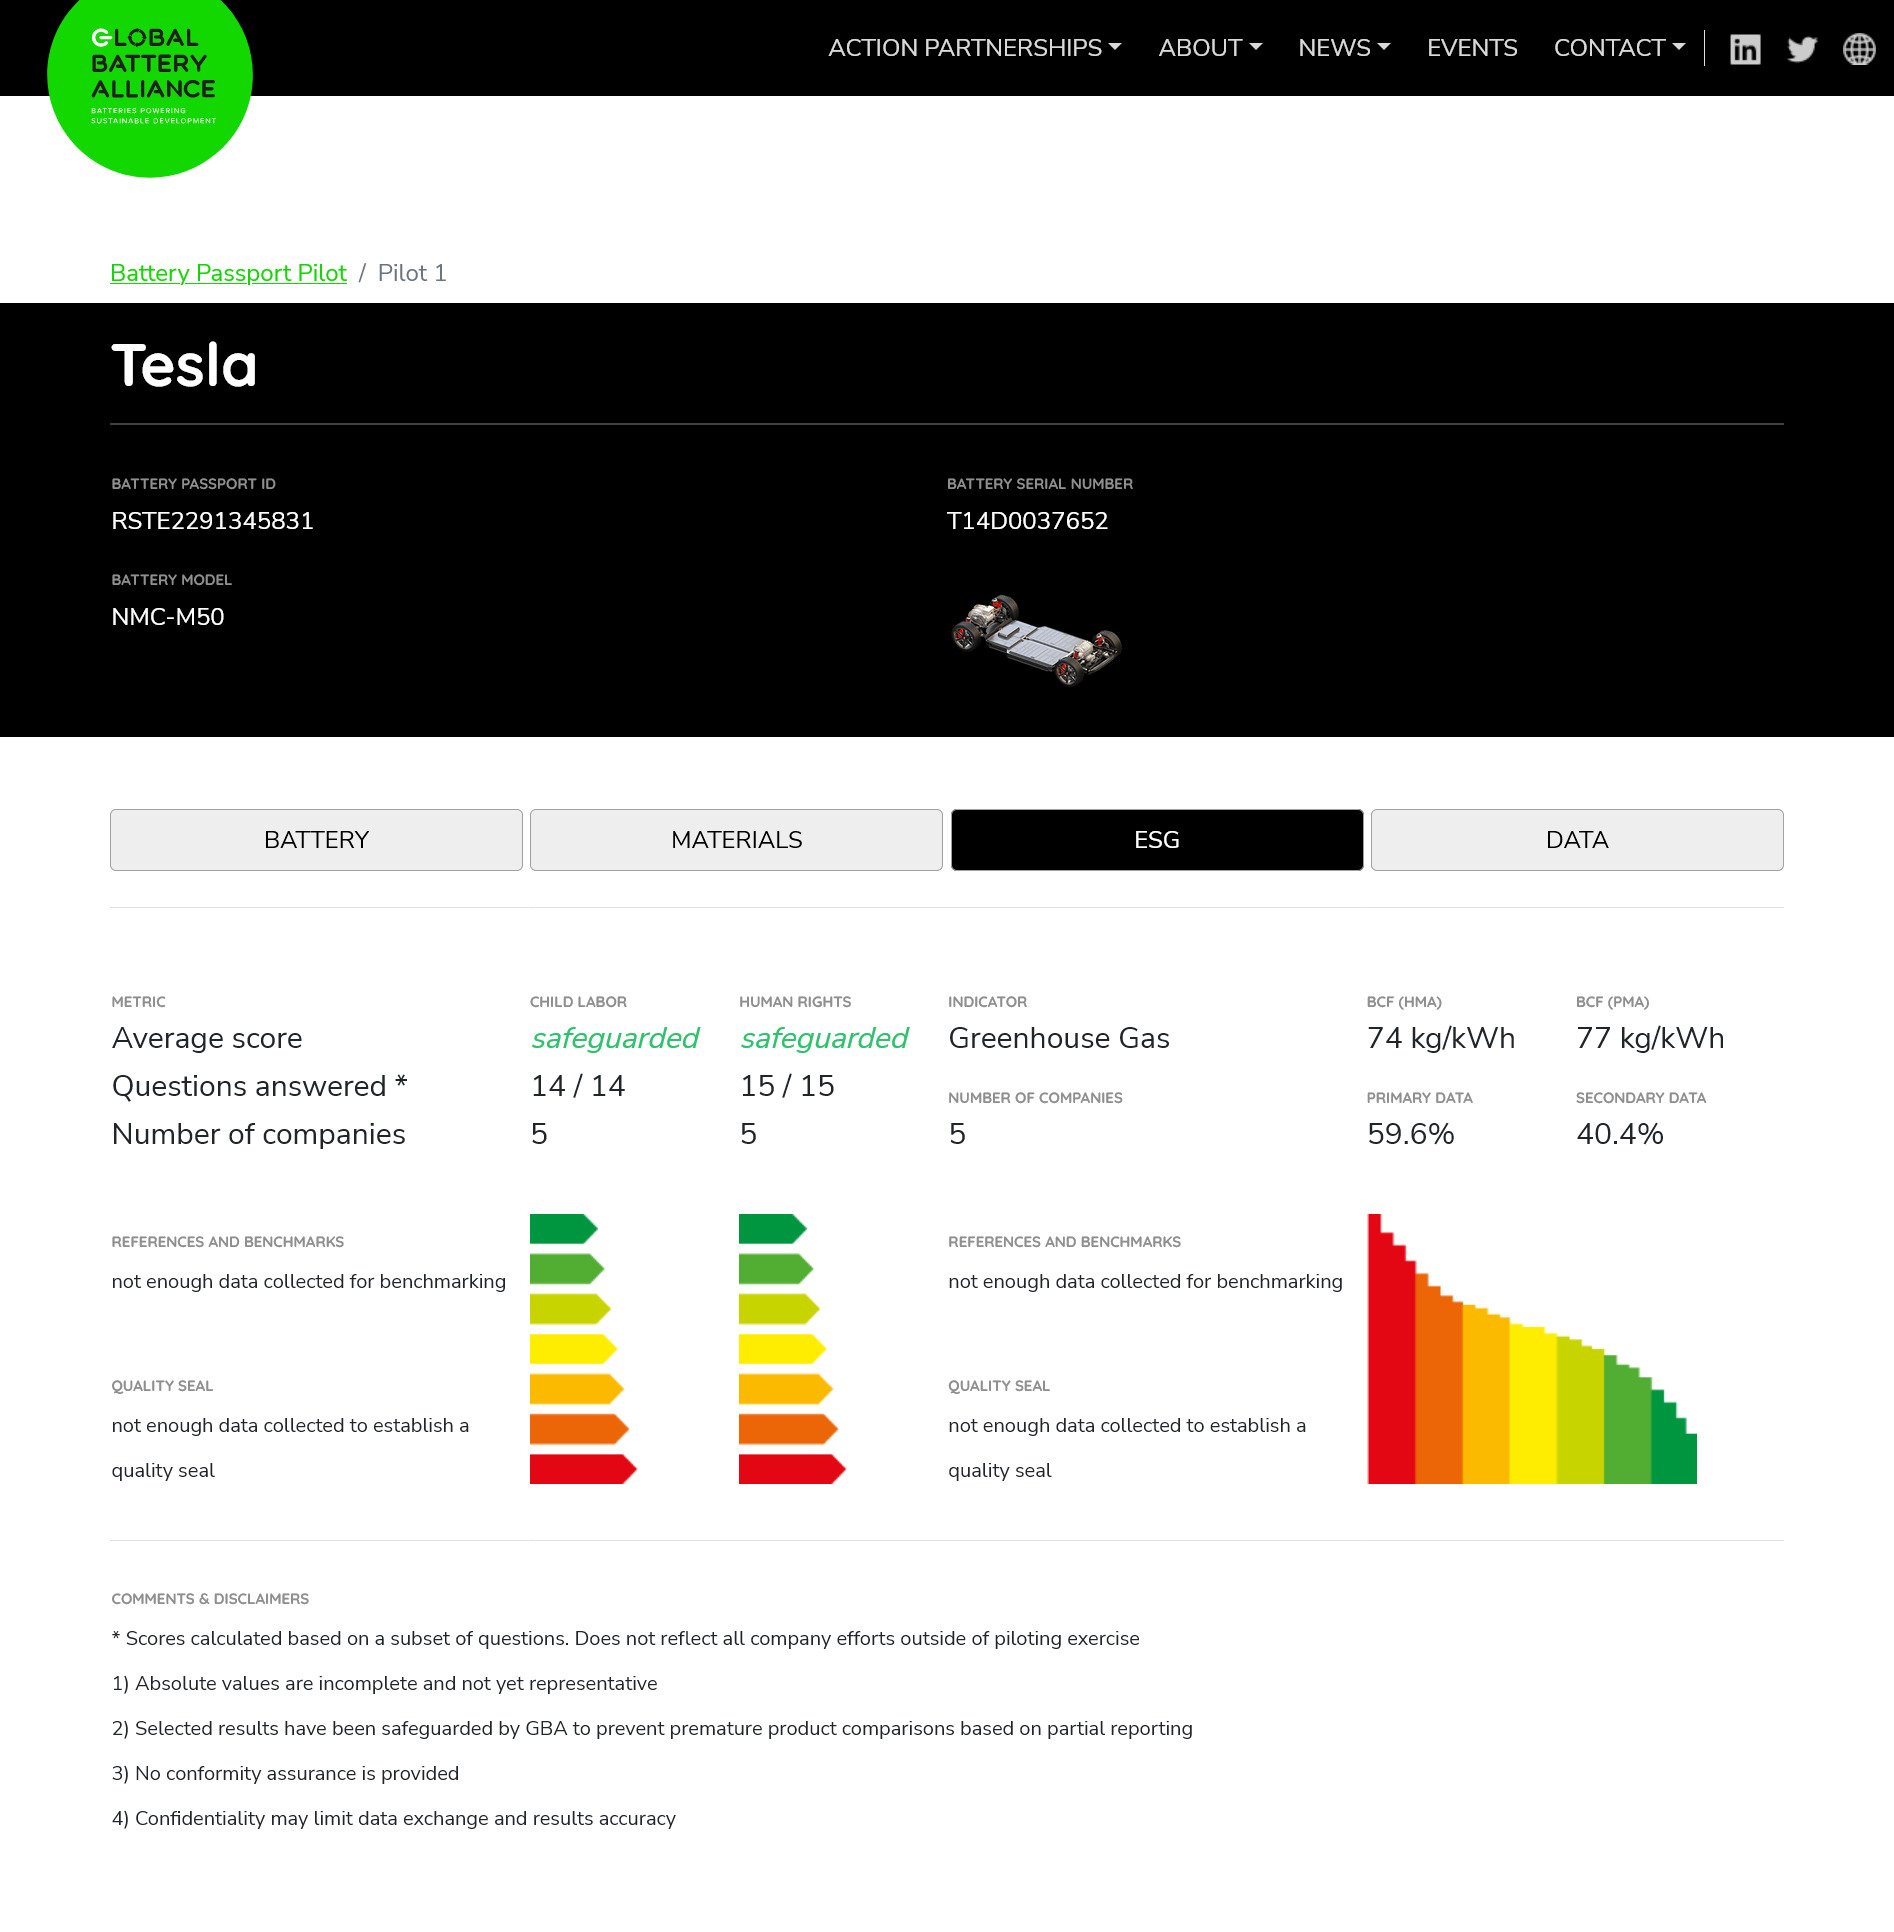Switch to the Battery tab
Screen dimensions: 1894x1932
pyautogui.click(x=316, y=840)
